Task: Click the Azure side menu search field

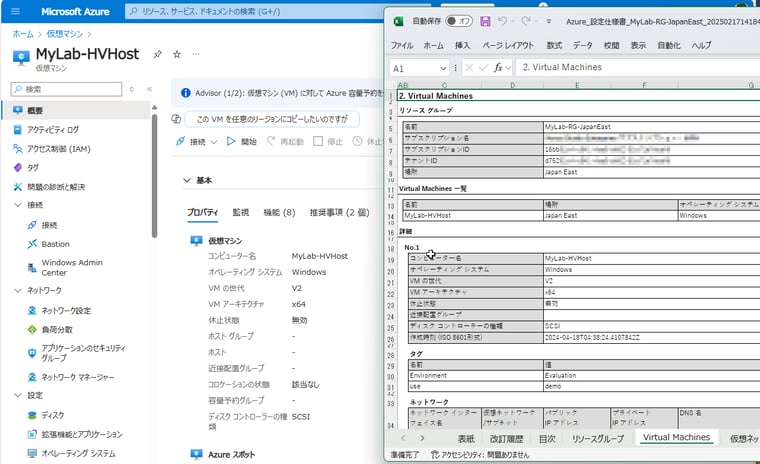Action: point(66,89)
